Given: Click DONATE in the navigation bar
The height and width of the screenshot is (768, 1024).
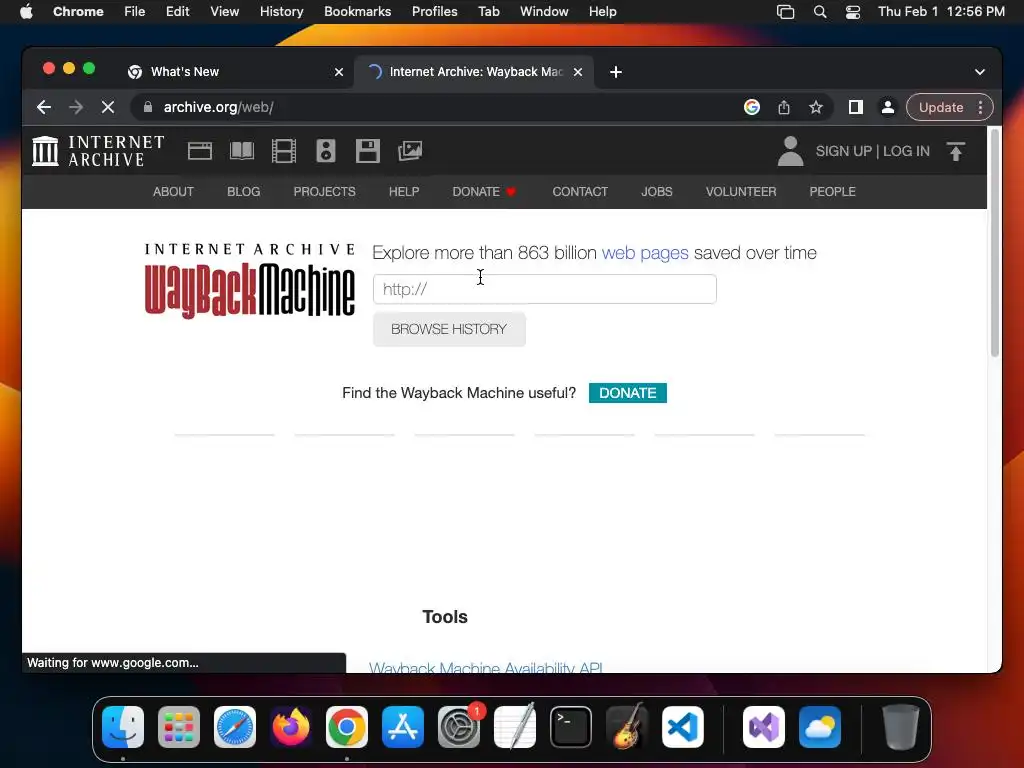Looking at the screenshot, I should [x=484, y=191].
